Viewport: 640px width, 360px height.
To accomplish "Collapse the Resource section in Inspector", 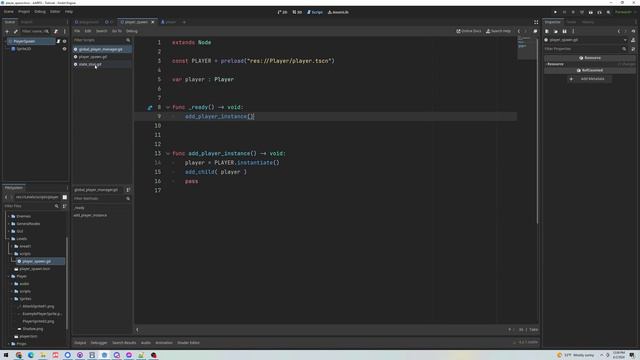I will [590, 64].
